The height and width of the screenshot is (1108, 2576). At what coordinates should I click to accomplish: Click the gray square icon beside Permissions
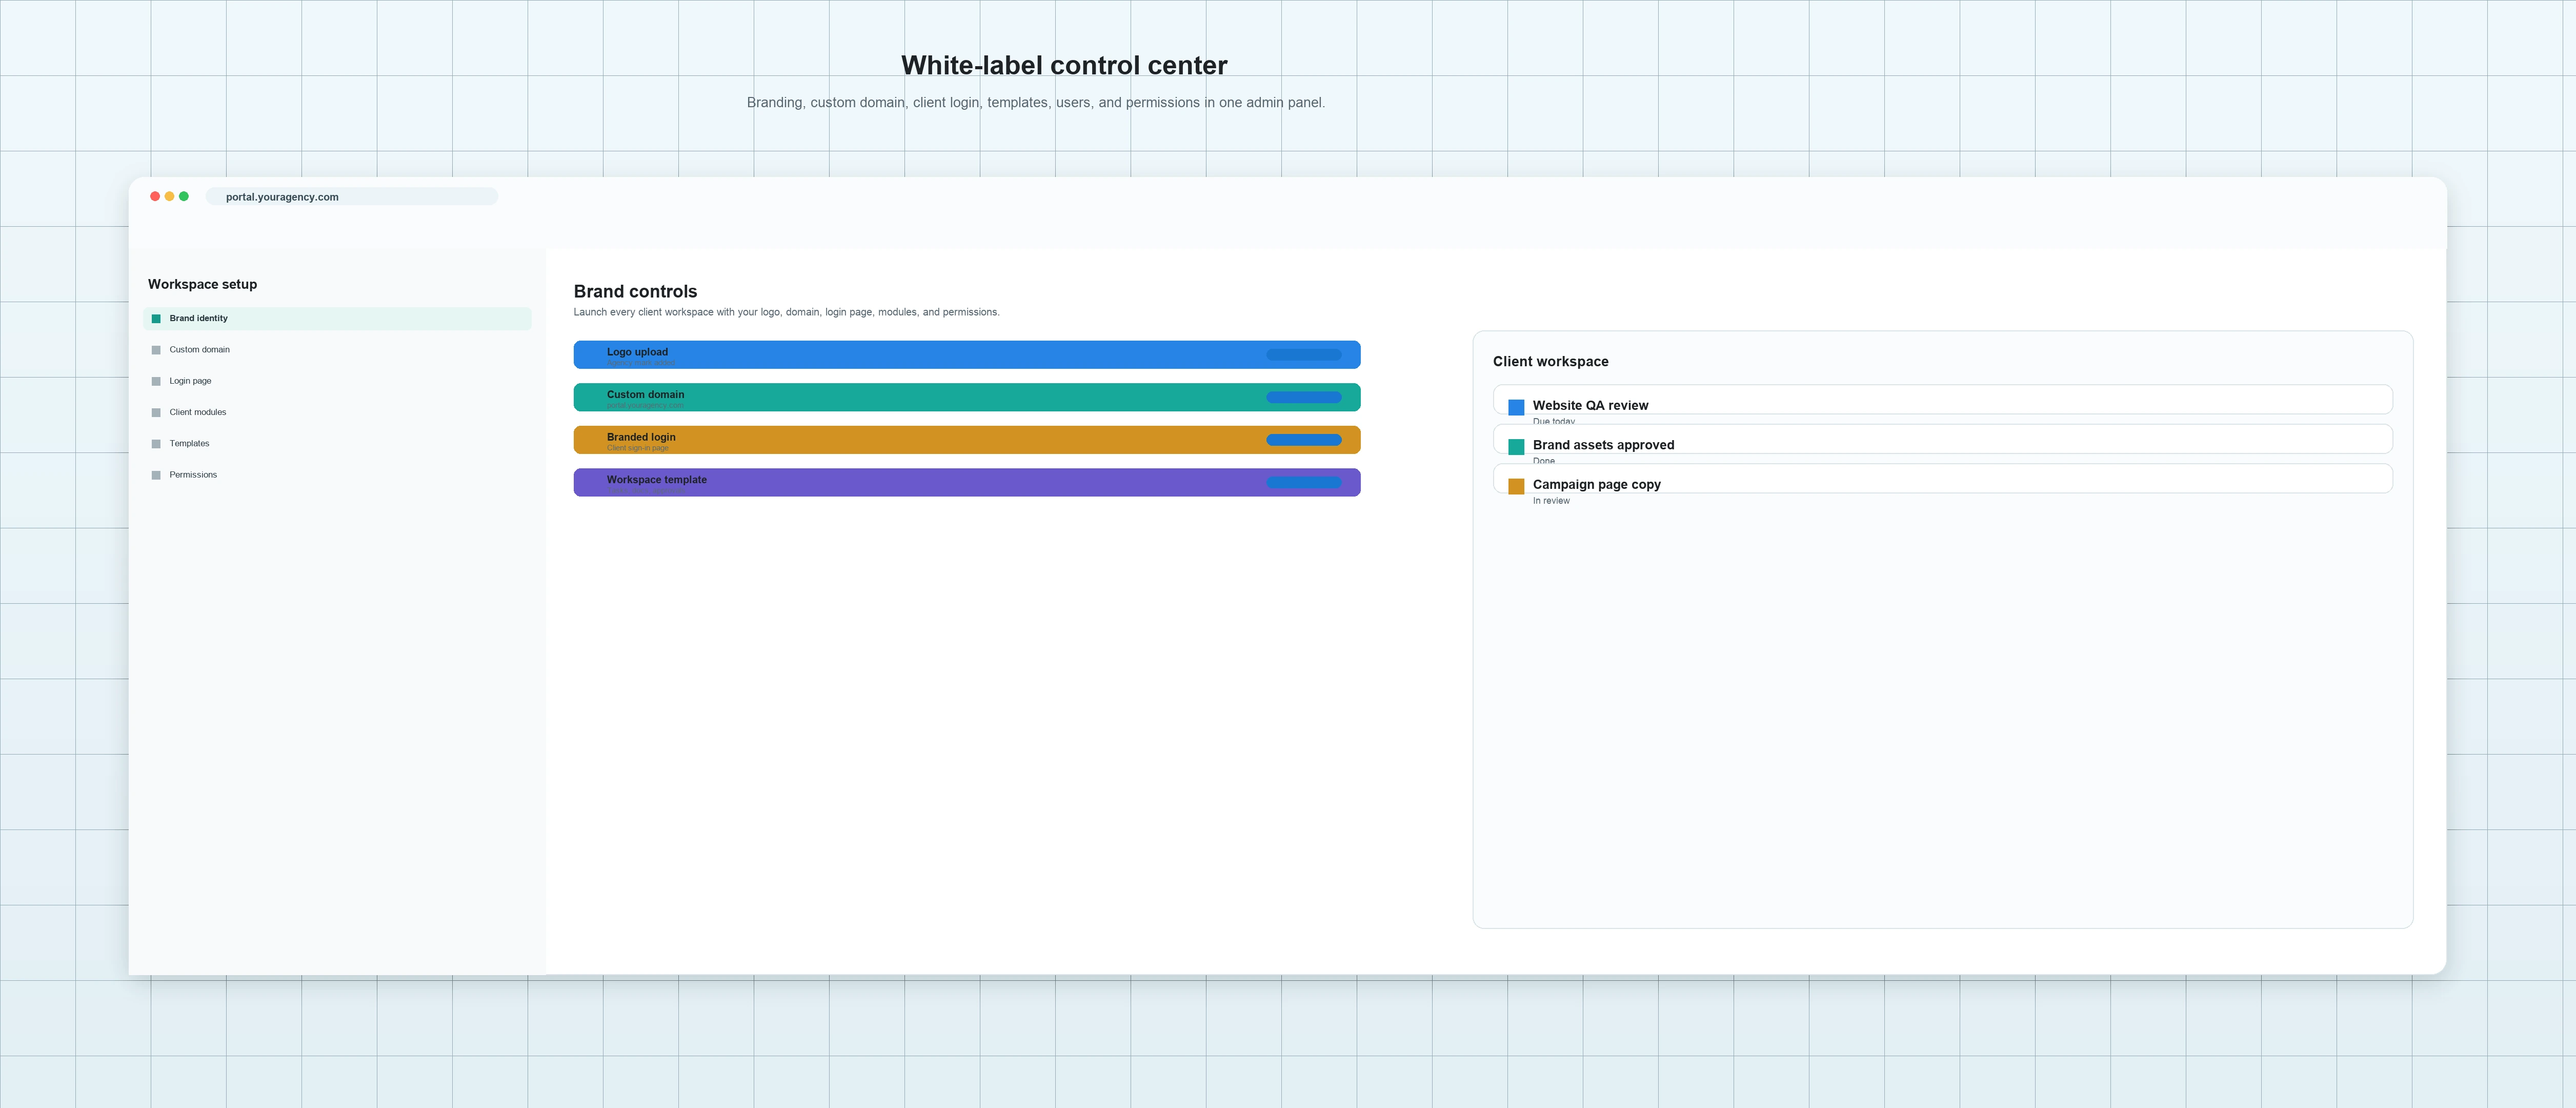pos(156,475)
